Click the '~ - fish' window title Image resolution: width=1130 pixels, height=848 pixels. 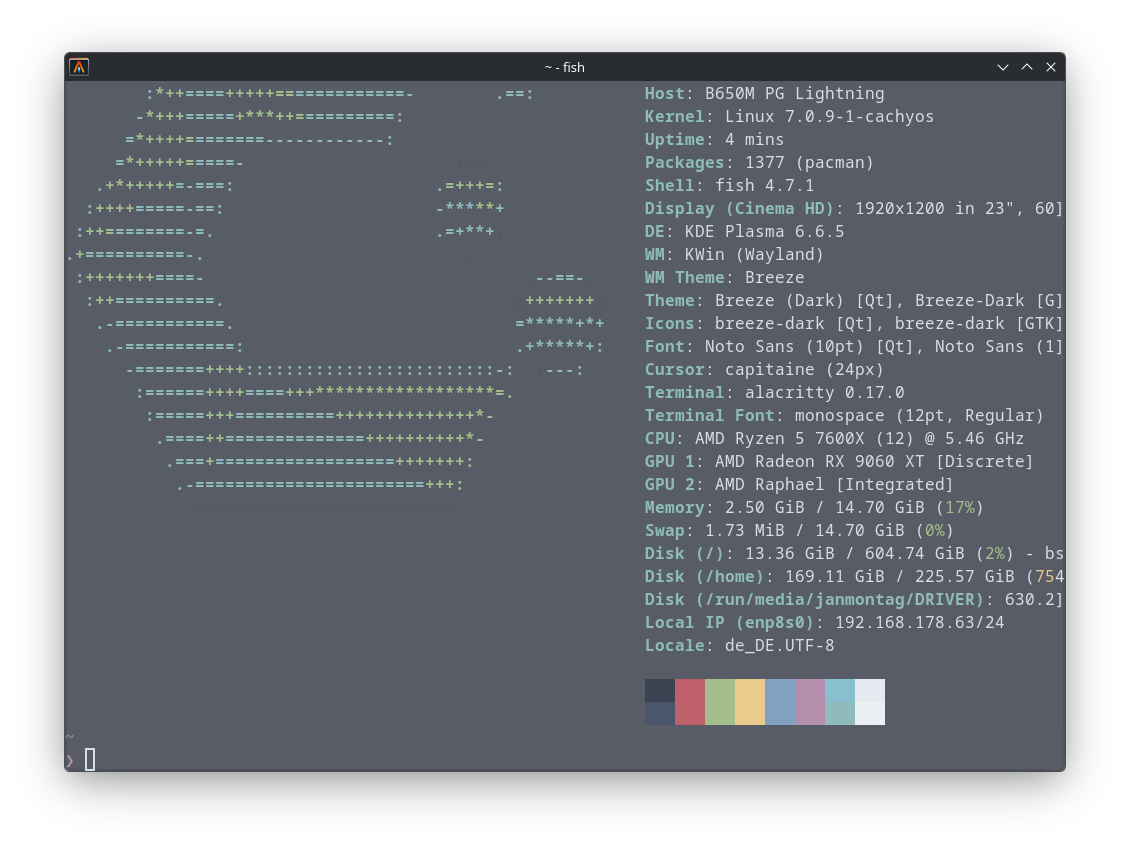[x=564, y=67]
